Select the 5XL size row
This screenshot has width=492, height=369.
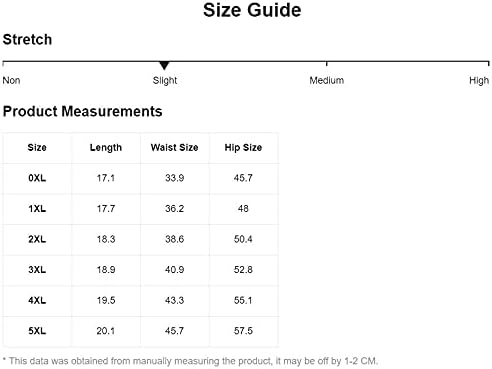pos(141,331)
